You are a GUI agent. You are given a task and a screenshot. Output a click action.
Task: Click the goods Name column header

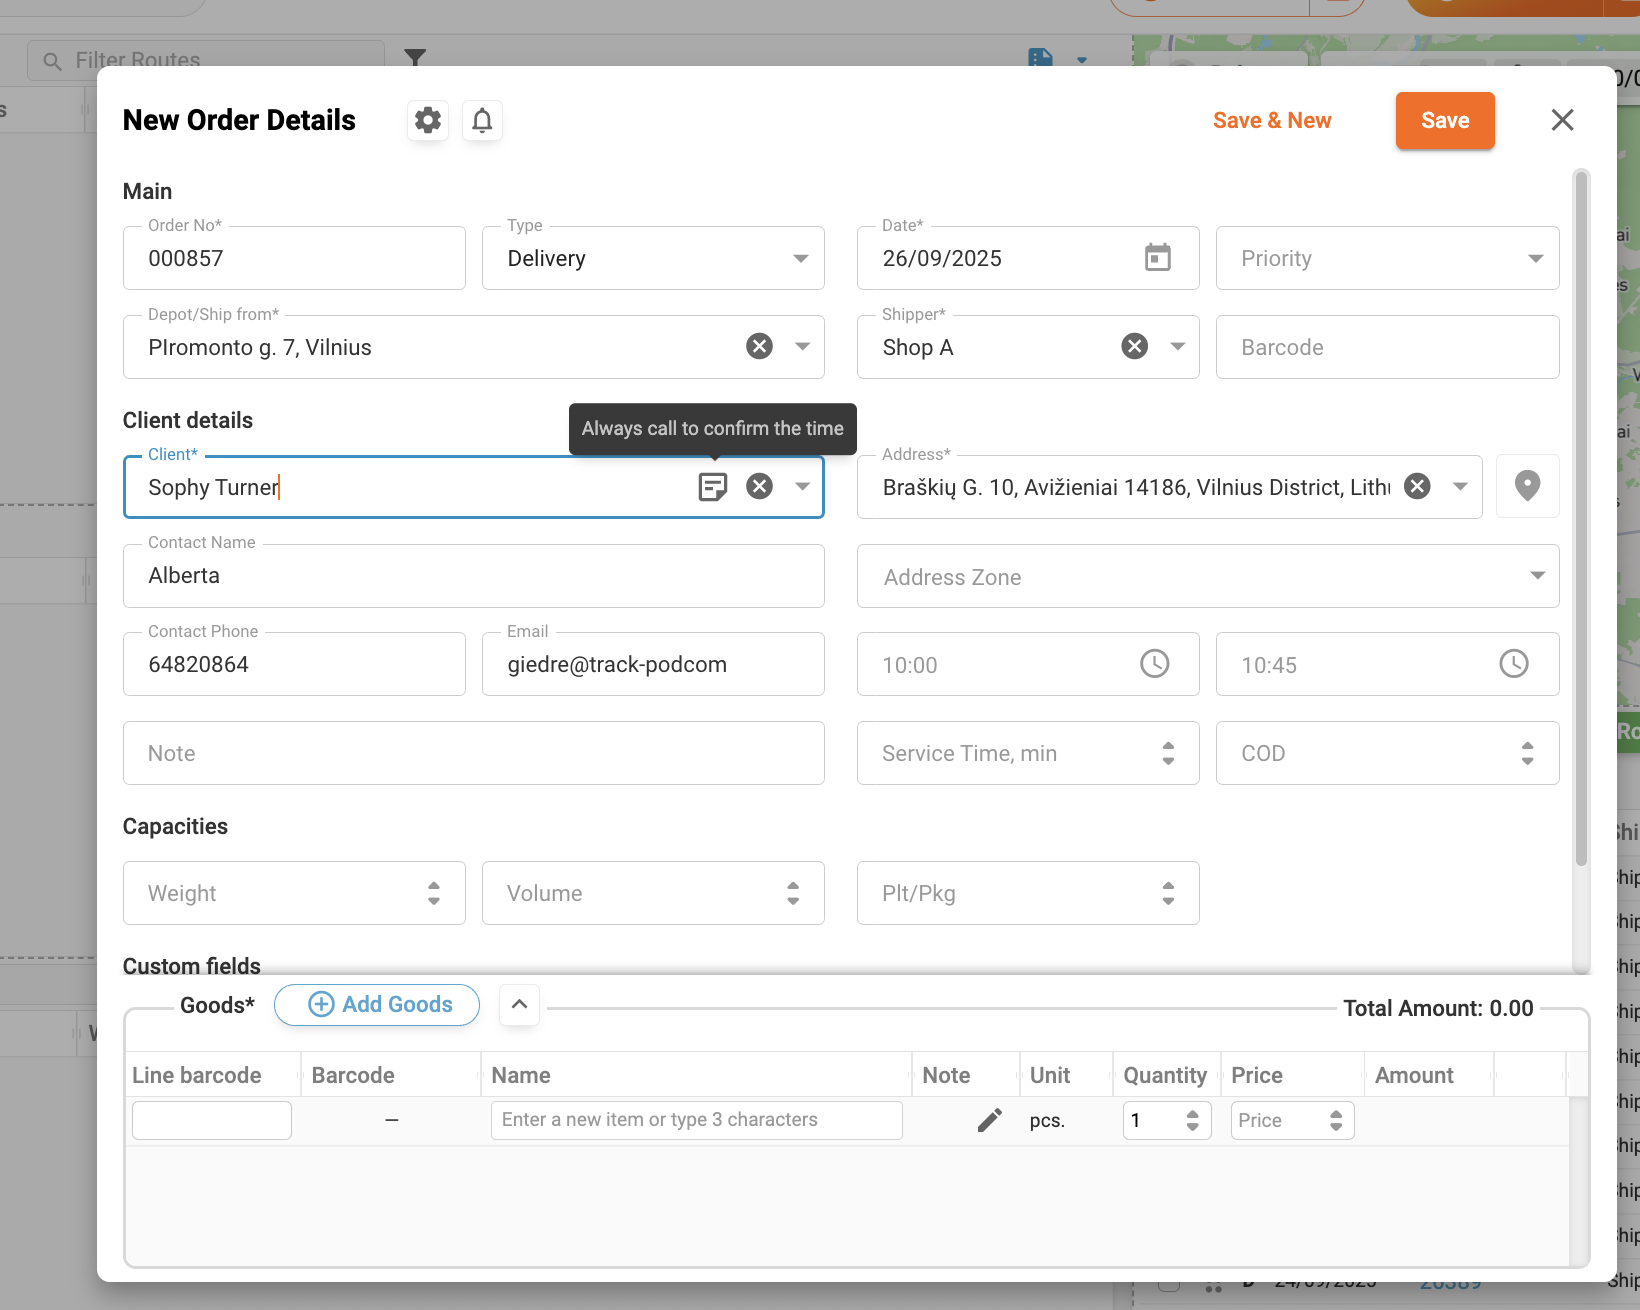[x=521, y=1075]
